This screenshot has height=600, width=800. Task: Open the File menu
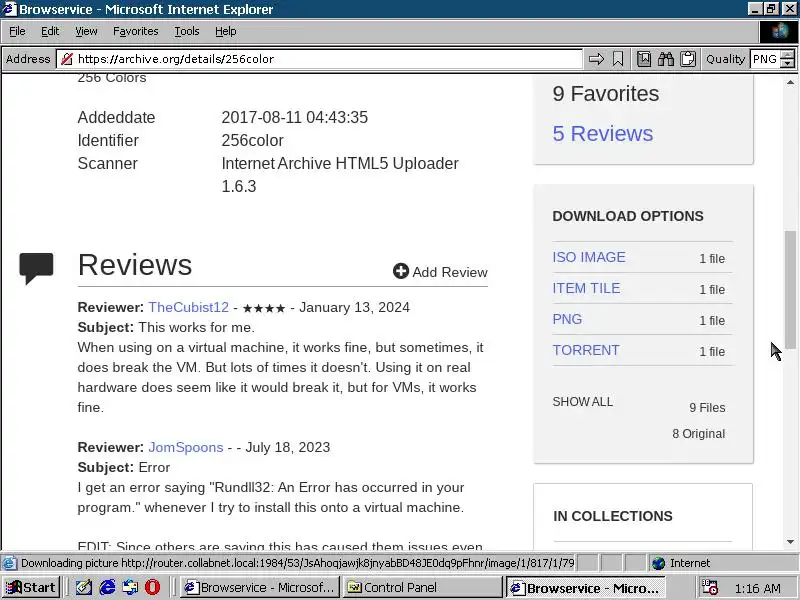[17, 32]
